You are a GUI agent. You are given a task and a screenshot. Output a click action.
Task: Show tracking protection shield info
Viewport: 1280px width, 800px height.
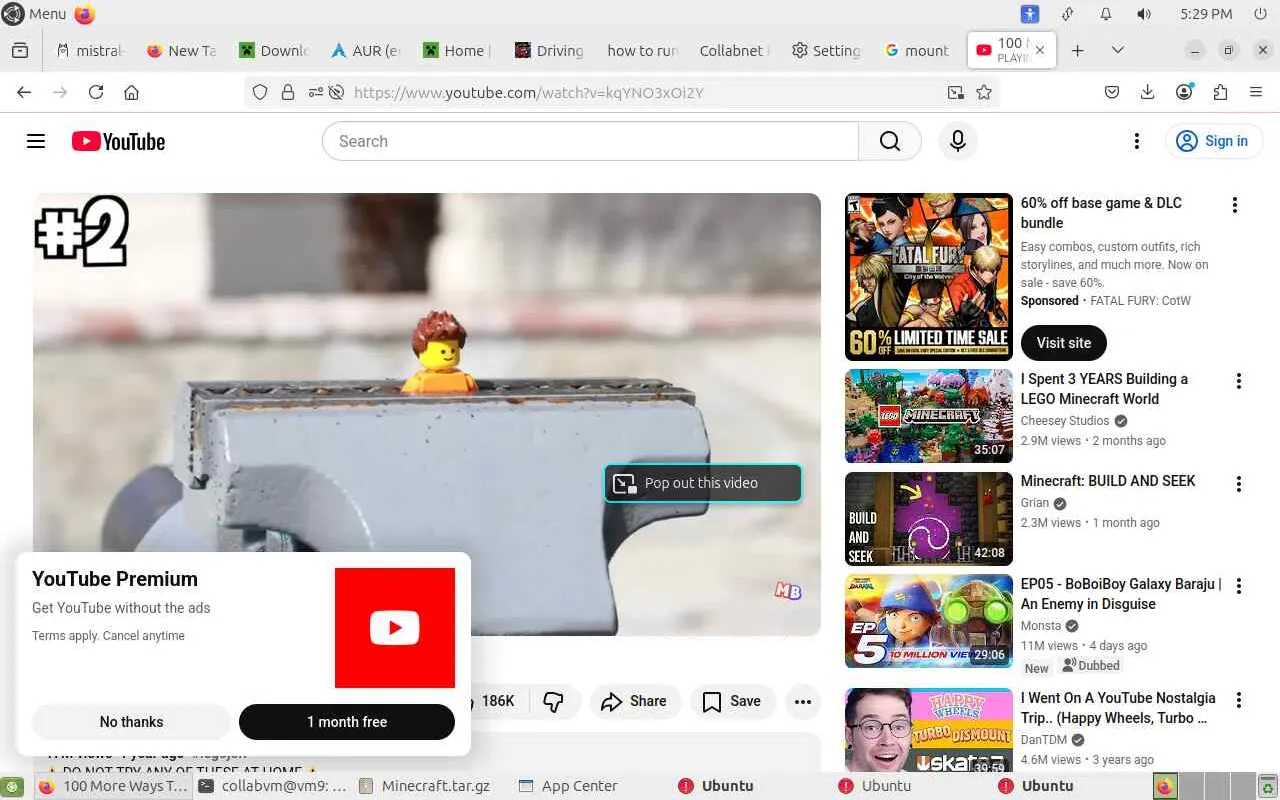pos(260,92)
